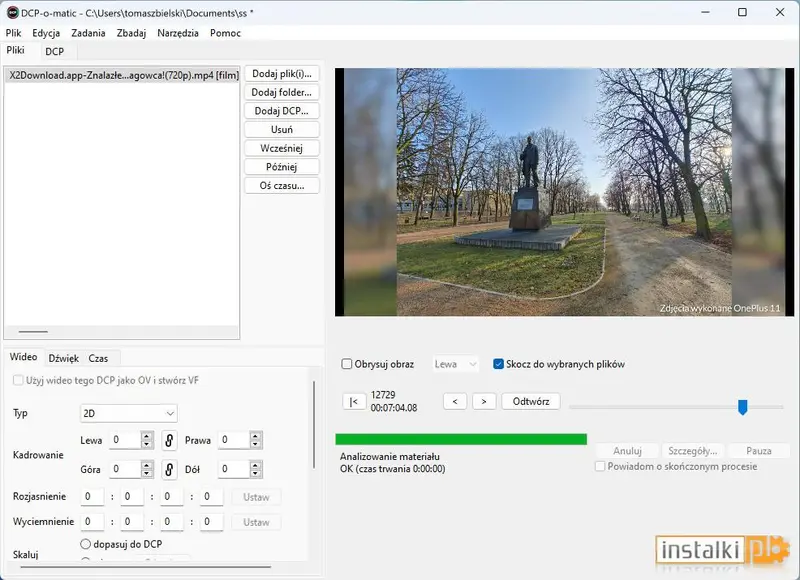Switch to the Dźwięk tab
800x580 pixels.
click(64, 358)
